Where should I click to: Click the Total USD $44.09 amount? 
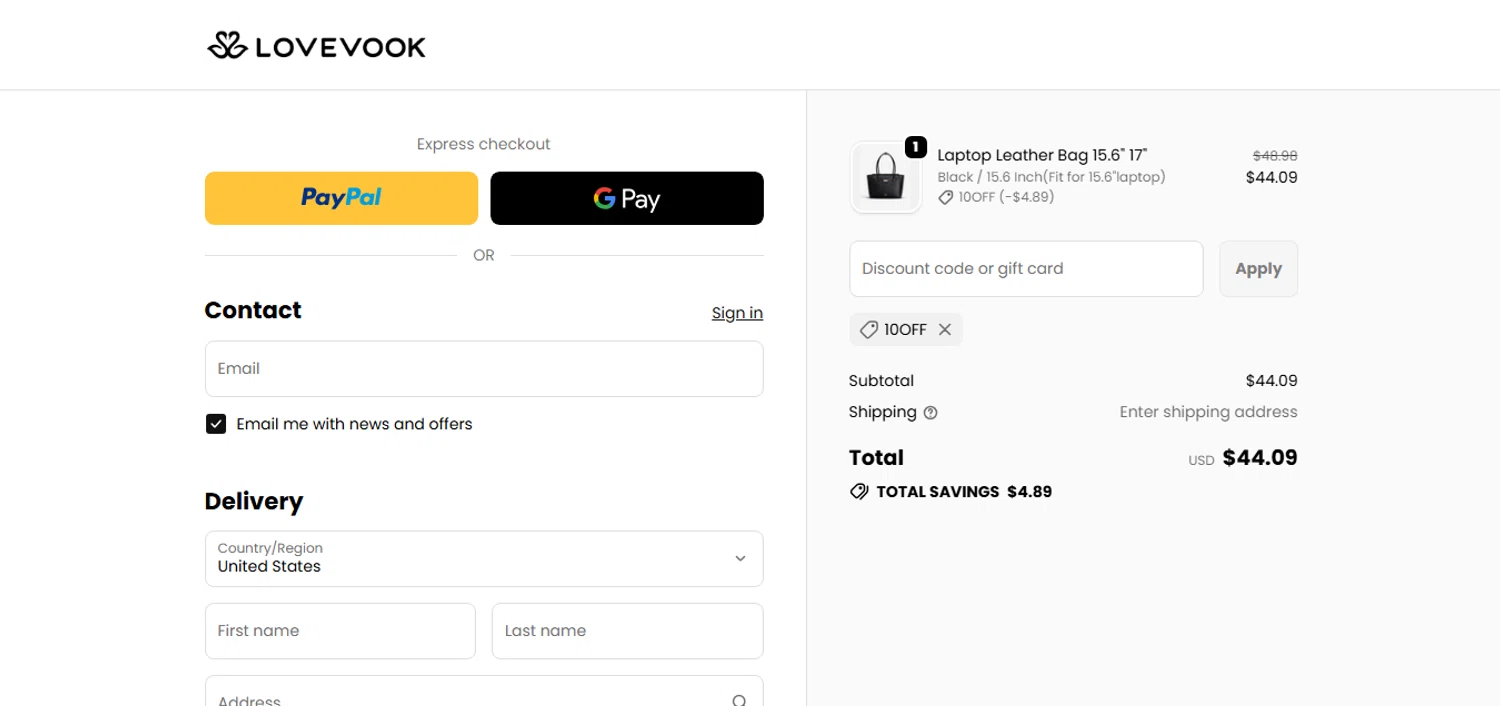[x=1260, y=458]
